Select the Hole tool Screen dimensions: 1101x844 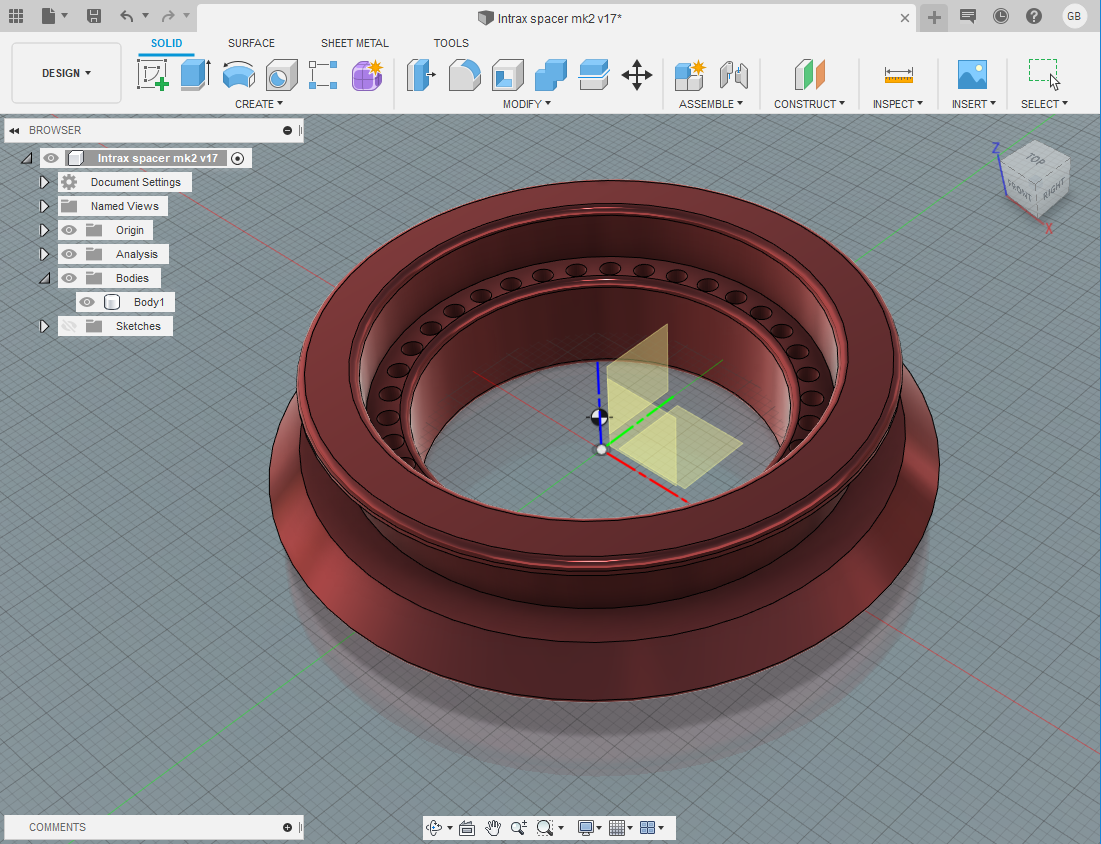pyautogui.click(x=282, y=74)
